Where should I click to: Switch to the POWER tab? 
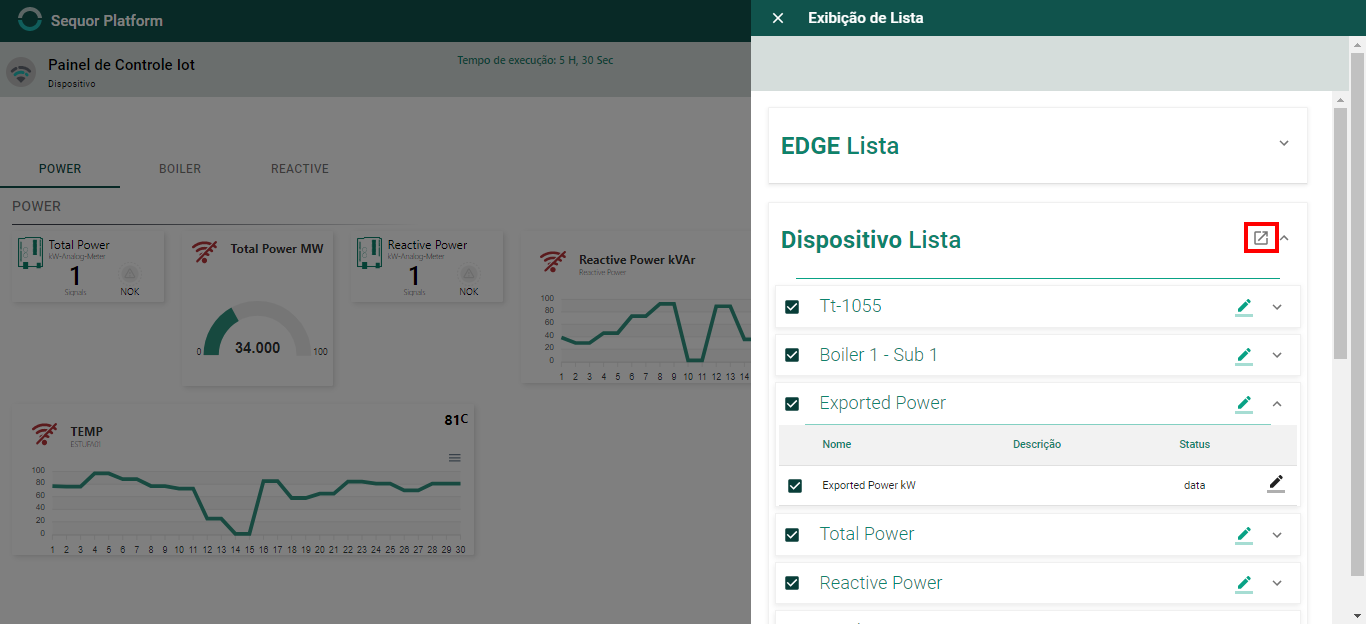pyautogui.click(x=60, y=169)
